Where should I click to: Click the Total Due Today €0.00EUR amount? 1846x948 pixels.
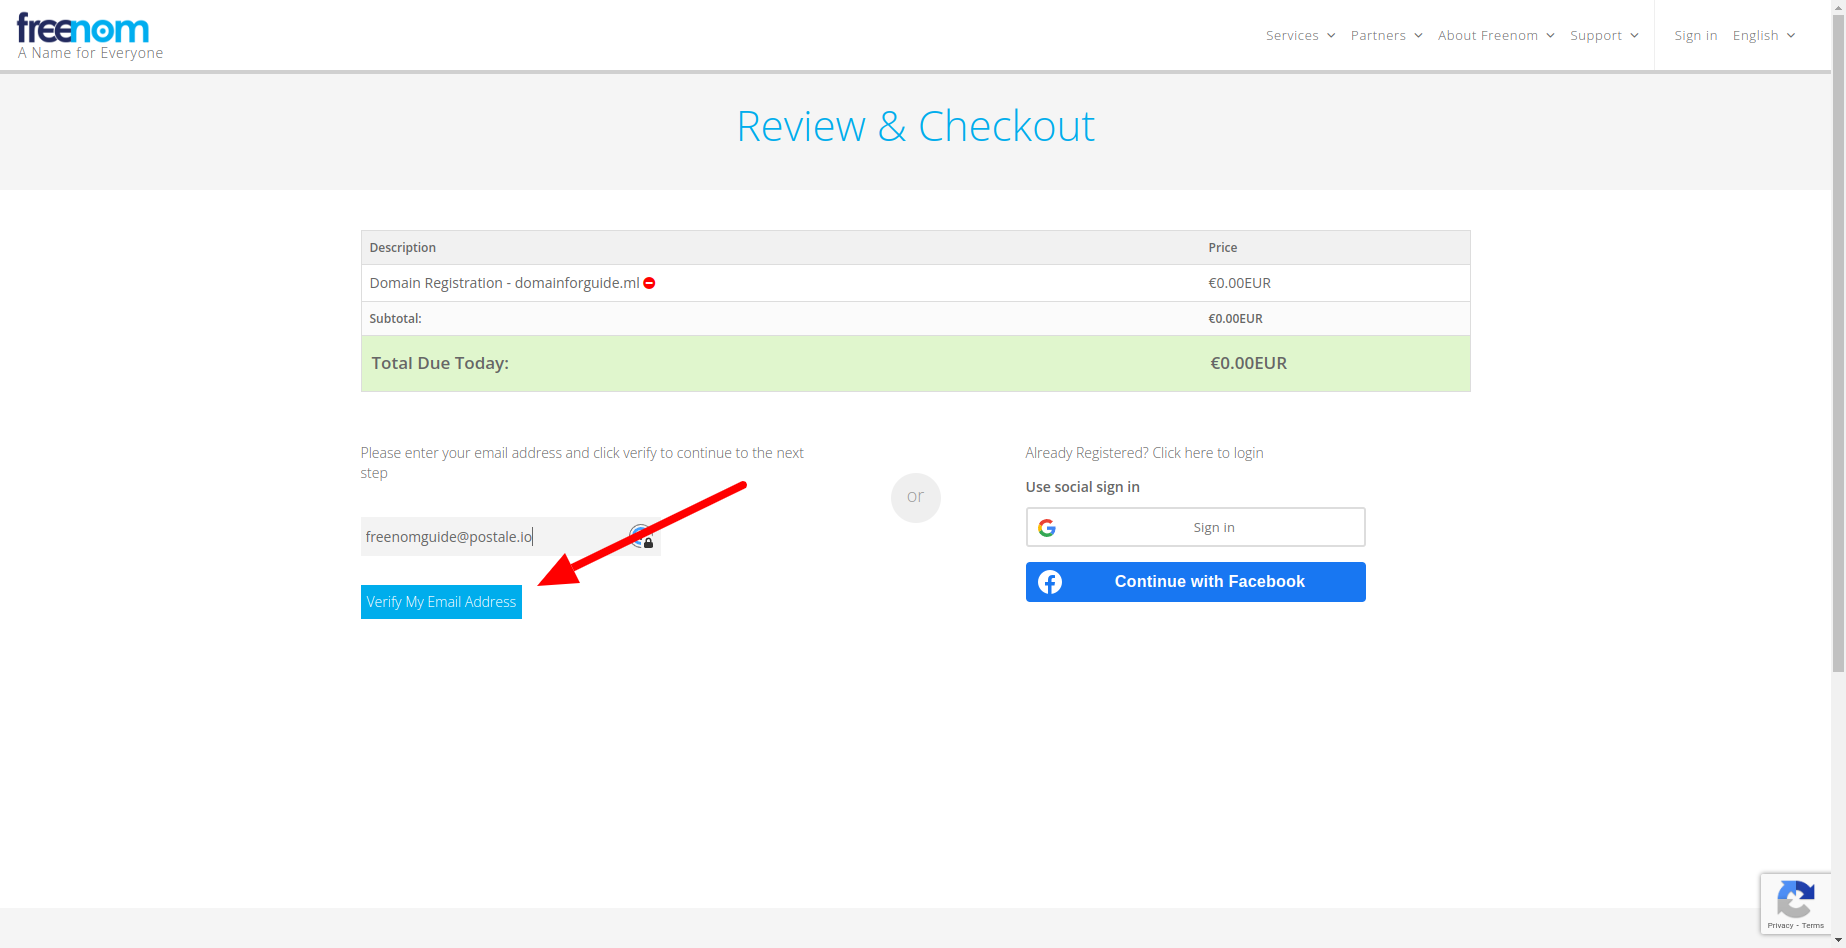(1248, 363)
